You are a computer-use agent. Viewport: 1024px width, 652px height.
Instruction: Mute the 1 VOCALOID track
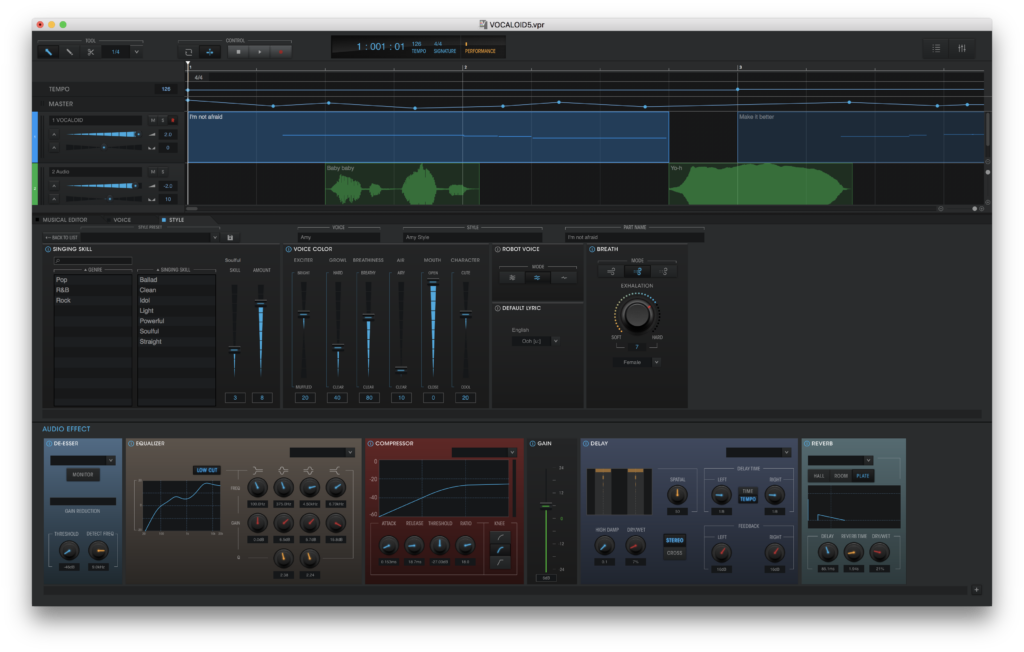[153, 120]
